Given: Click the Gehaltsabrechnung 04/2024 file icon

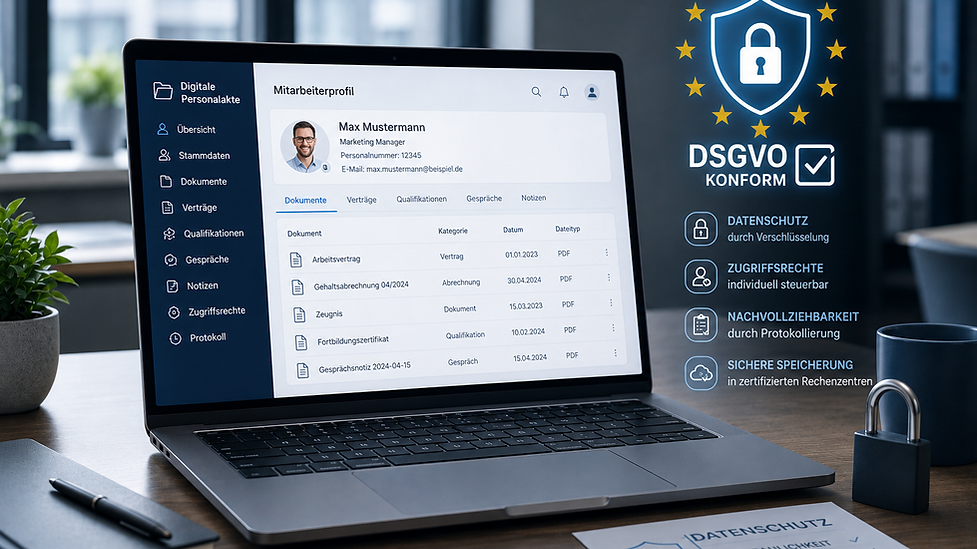Looking at the screenshot, I should (x=298, y=287).
